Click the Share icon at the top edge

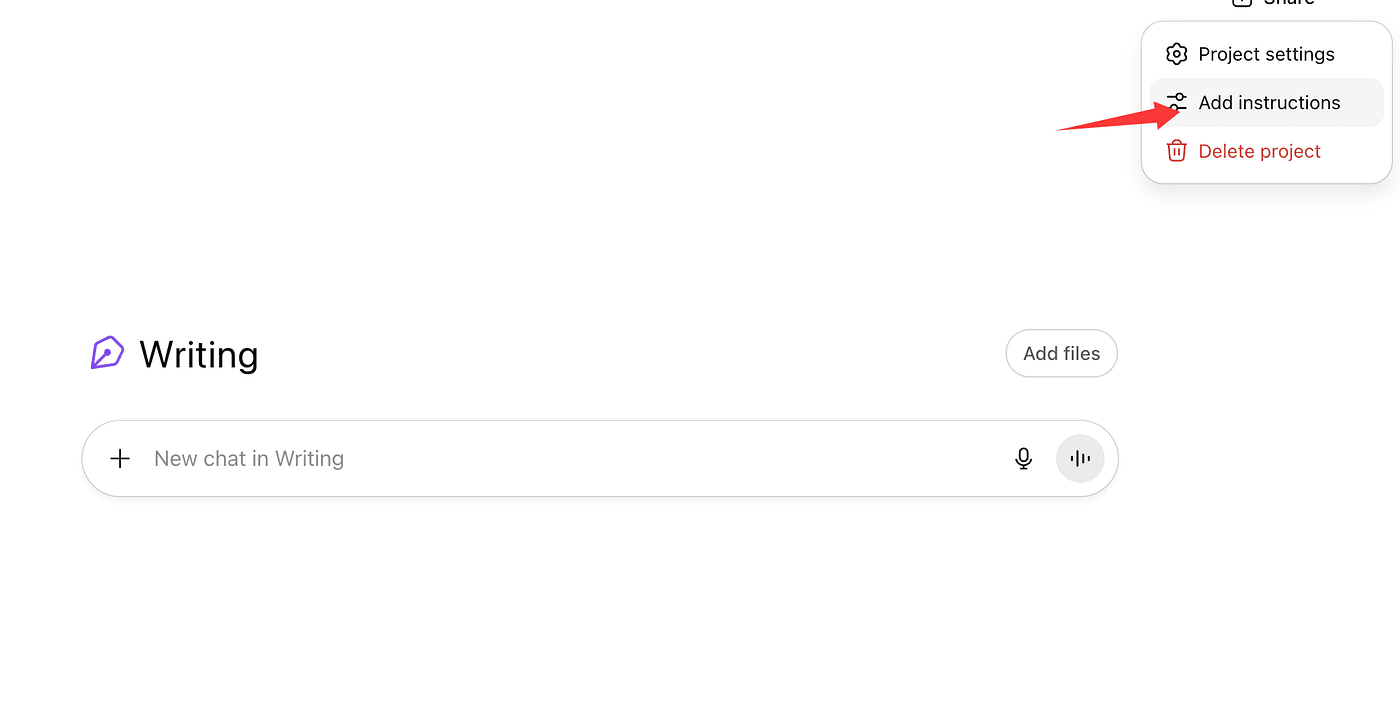point(1241,3)
